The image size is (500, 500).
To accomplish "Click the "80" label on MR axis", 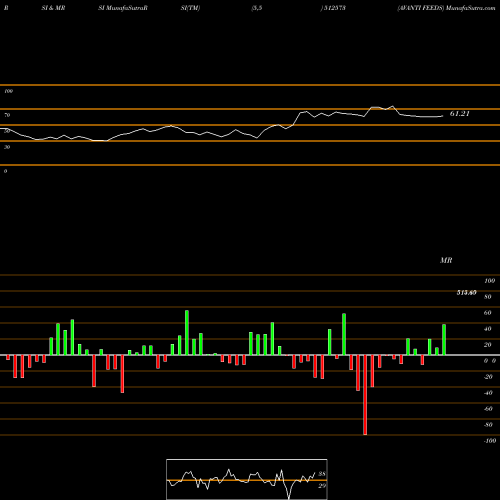I will point(488,297).
